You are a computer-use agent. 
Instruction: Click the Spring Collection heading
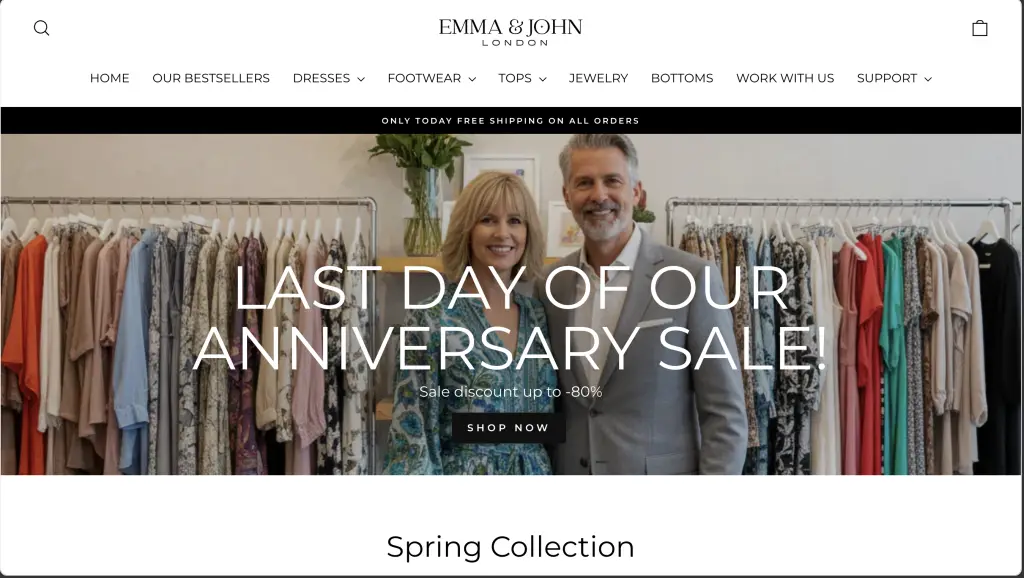pyautogui.click(x=510, y=547)
